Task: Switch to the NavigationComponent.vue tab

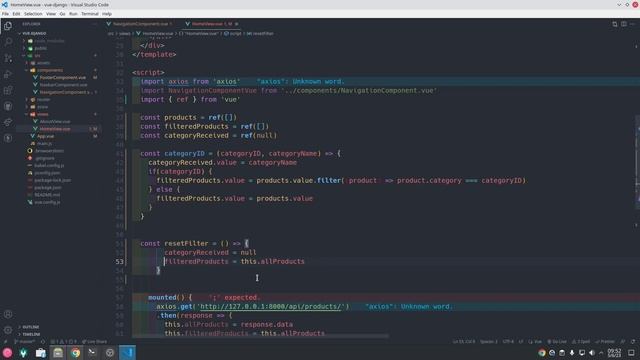Action: pyautogui.click(x=140, y=24)
